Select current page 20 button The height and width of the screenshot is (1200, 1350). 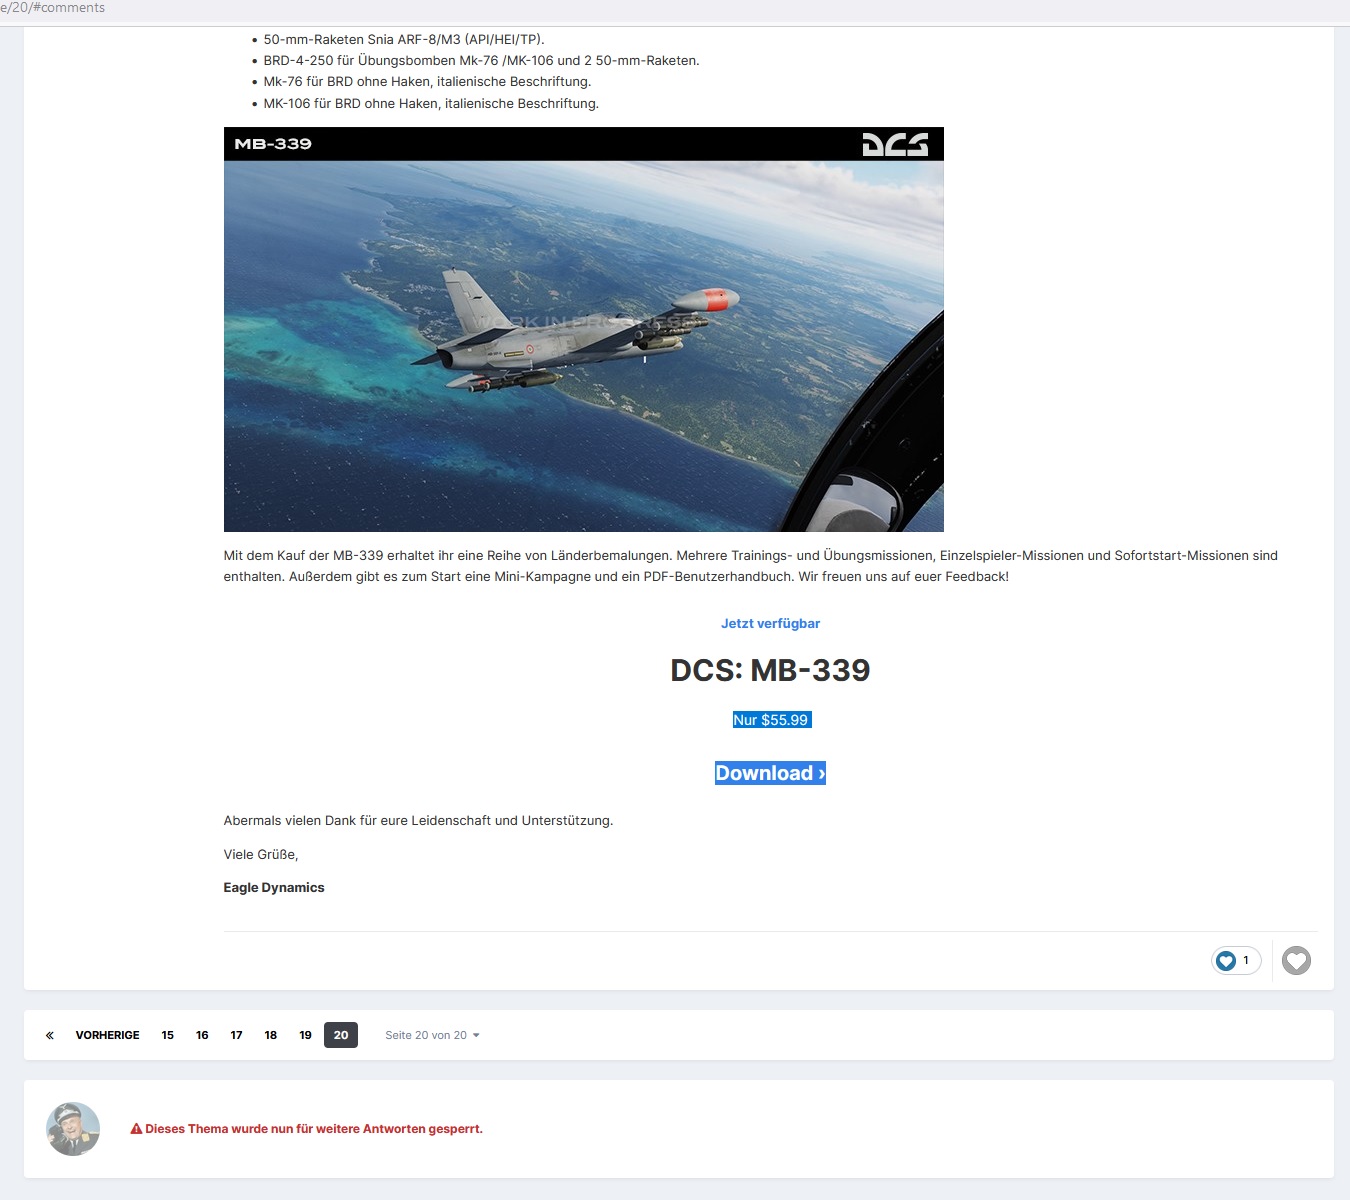341,1035
